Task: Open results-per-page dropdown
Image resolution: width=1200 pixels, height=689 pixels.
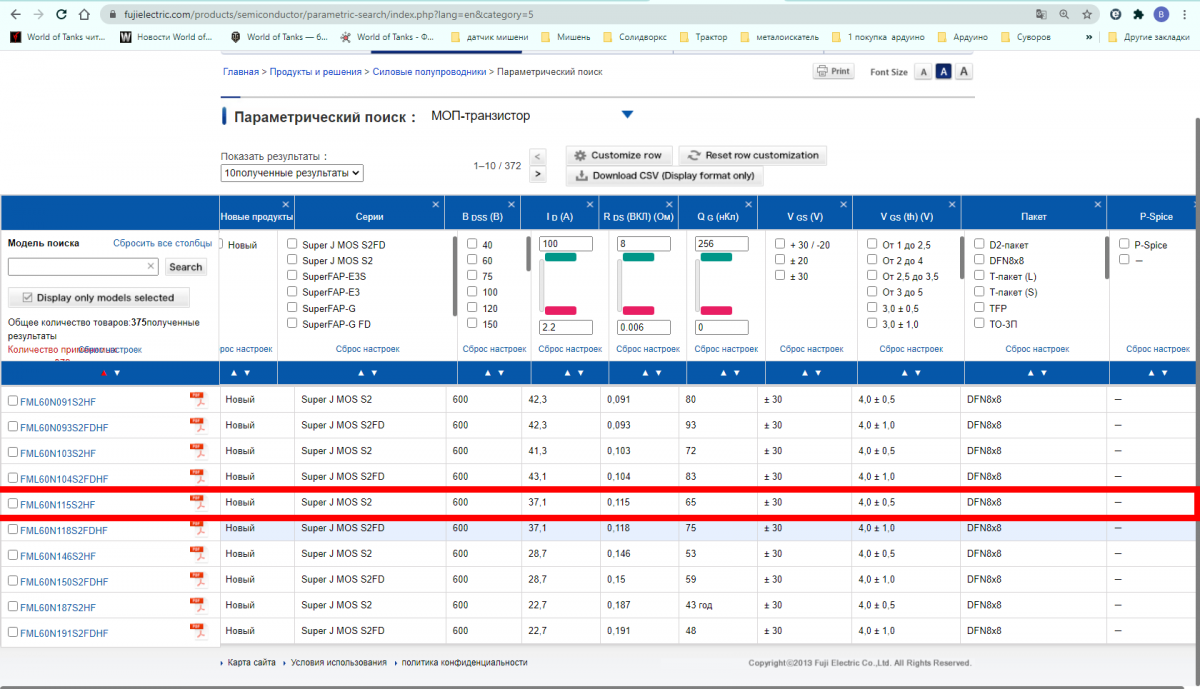Action: click(x=292, y=173)
